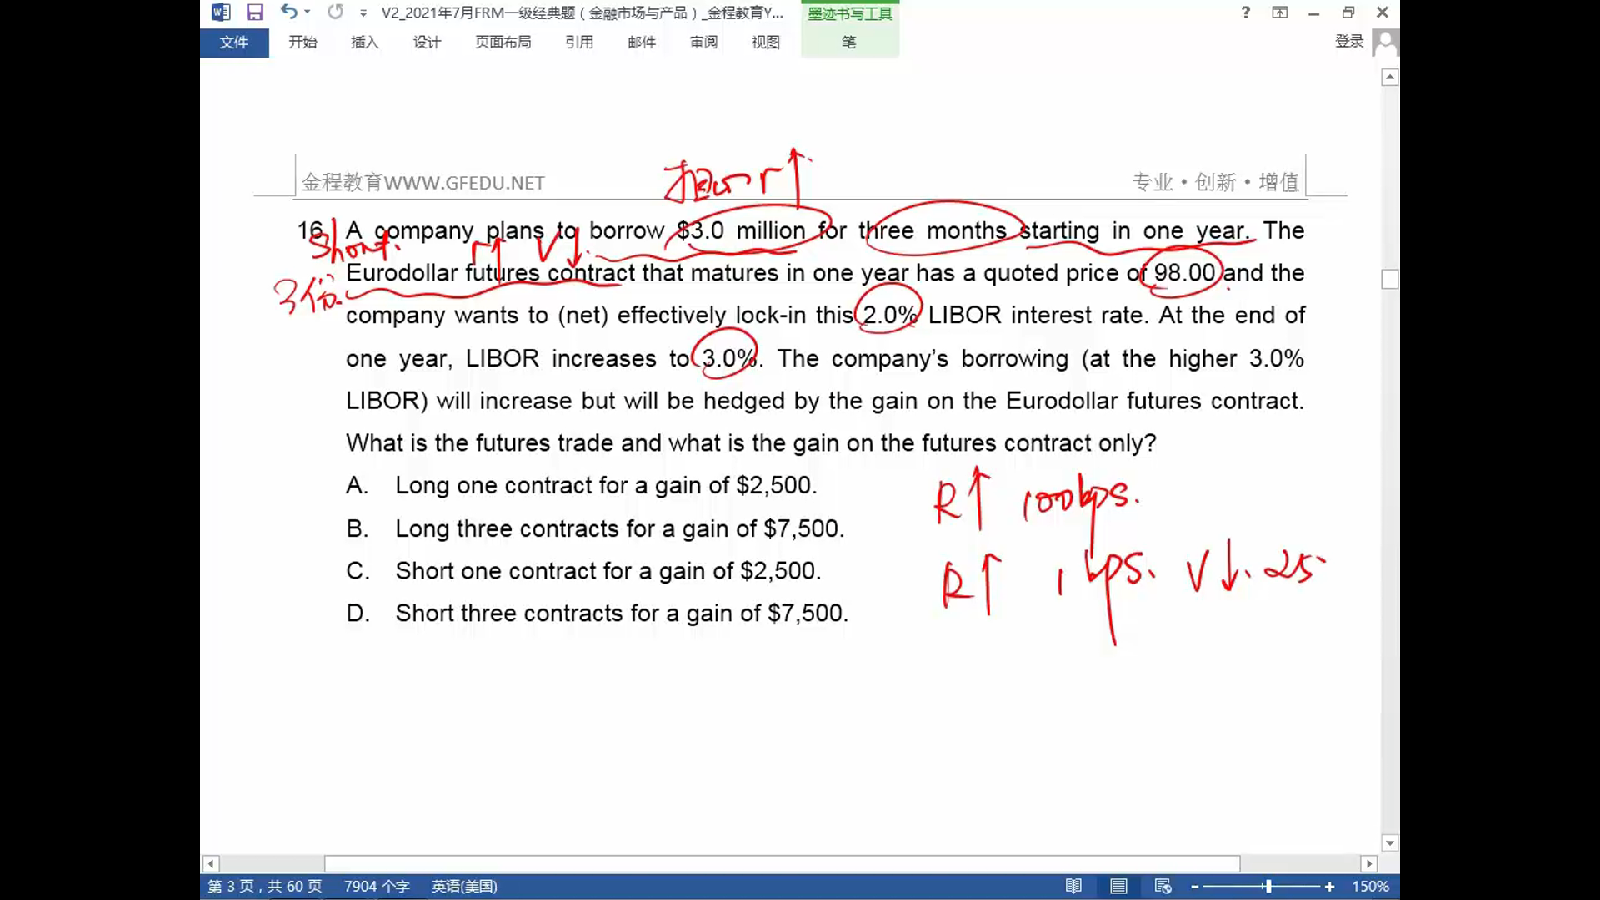Click the horizontal scrollbar left arrow
The image size is (1600, 900).
click(210, 863)
